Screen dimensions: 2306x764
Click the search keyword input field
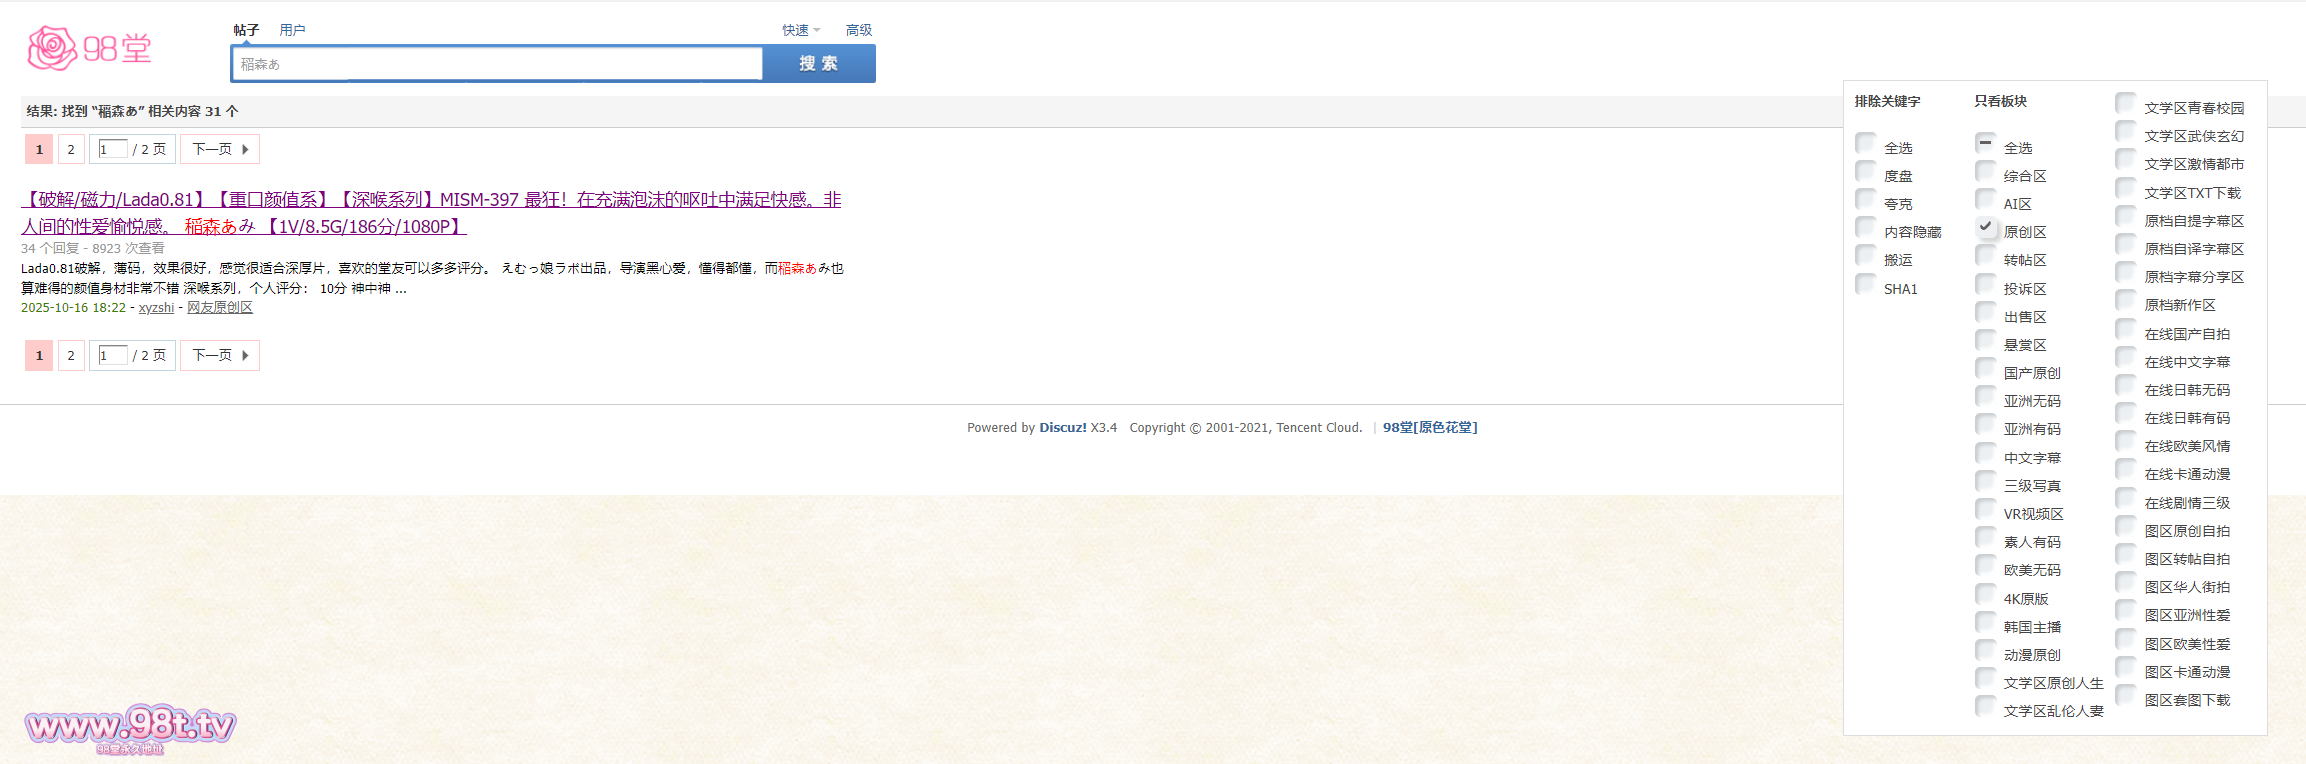[x=497, y=64]
